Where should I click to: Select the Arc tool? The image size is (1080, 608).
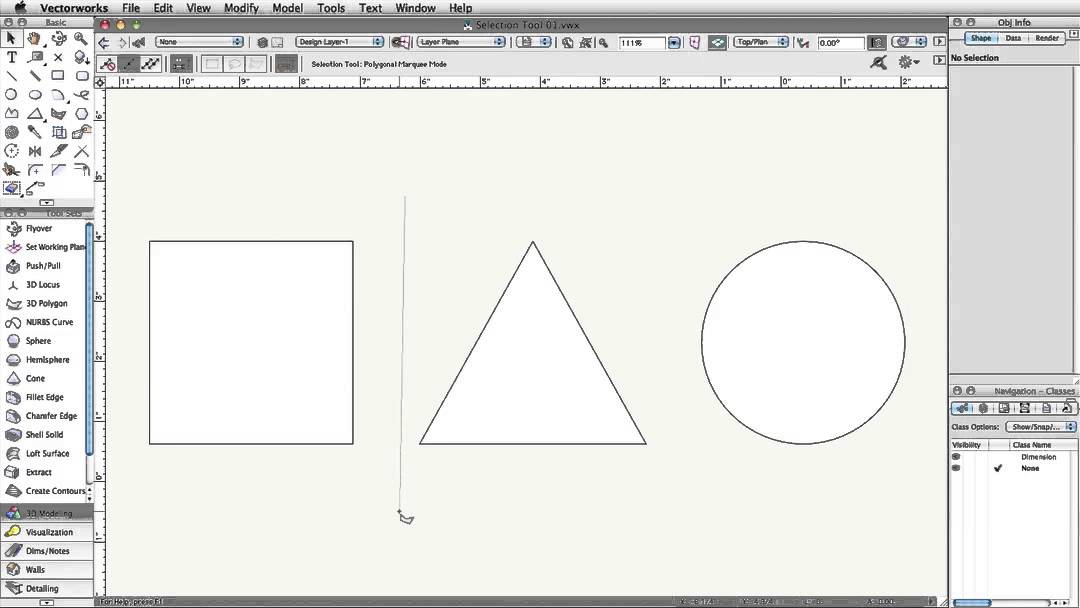tap(59, 94)
